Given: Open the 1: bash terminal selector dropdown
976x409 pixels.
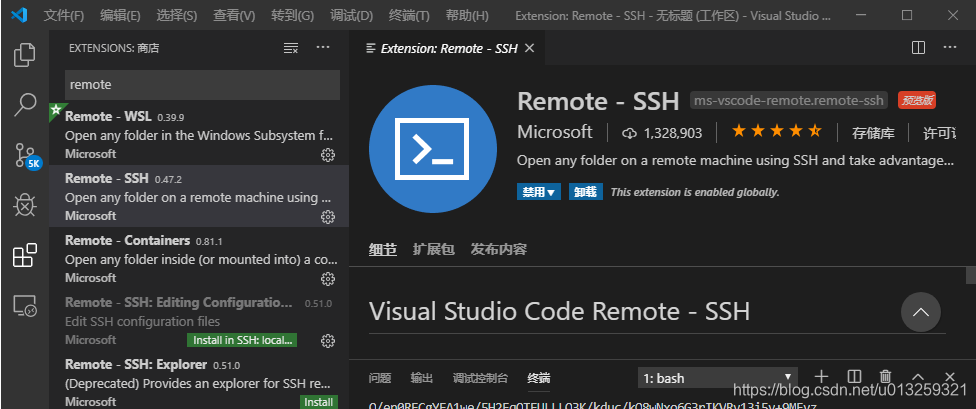Looking at the screenshot, I should (x=718, y=378).
